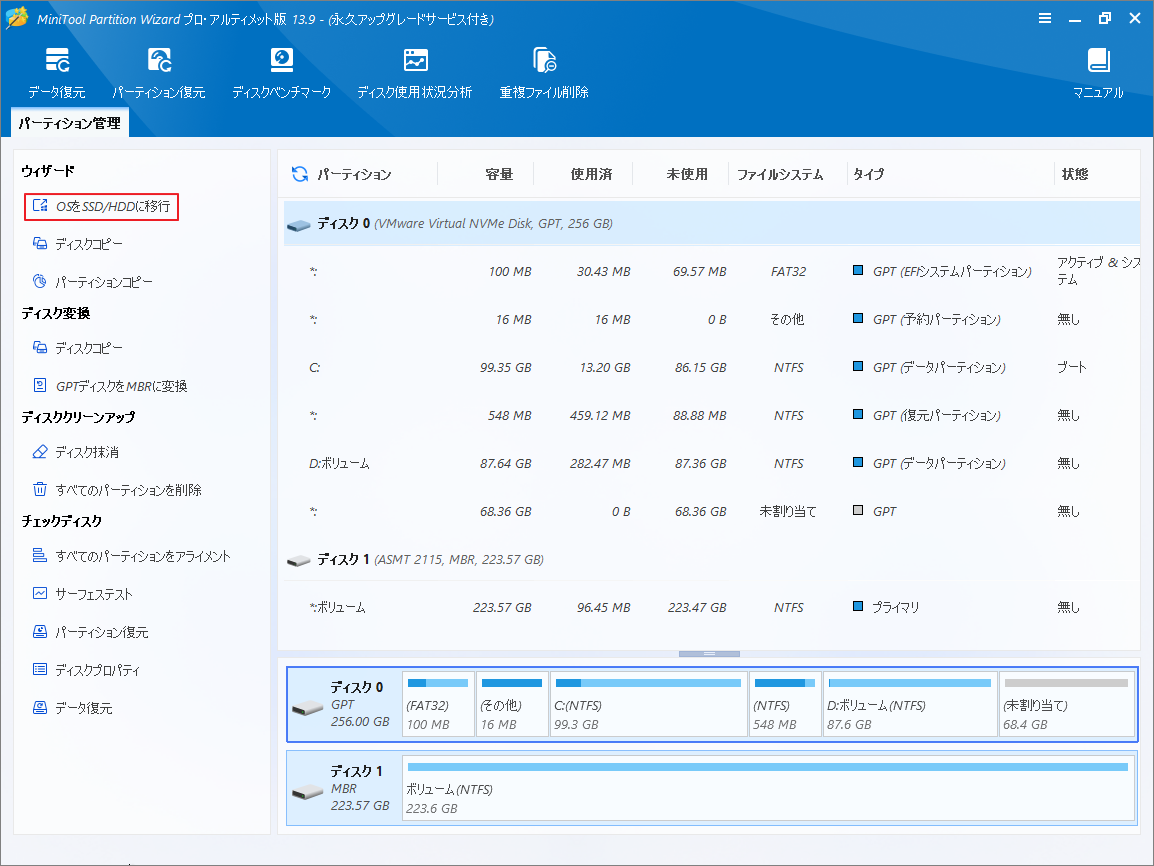Click the C:(NTFS) 99.3 GB block
Image resolution: width=1154 pixels, height=866 pixels.
pos(648,704)
